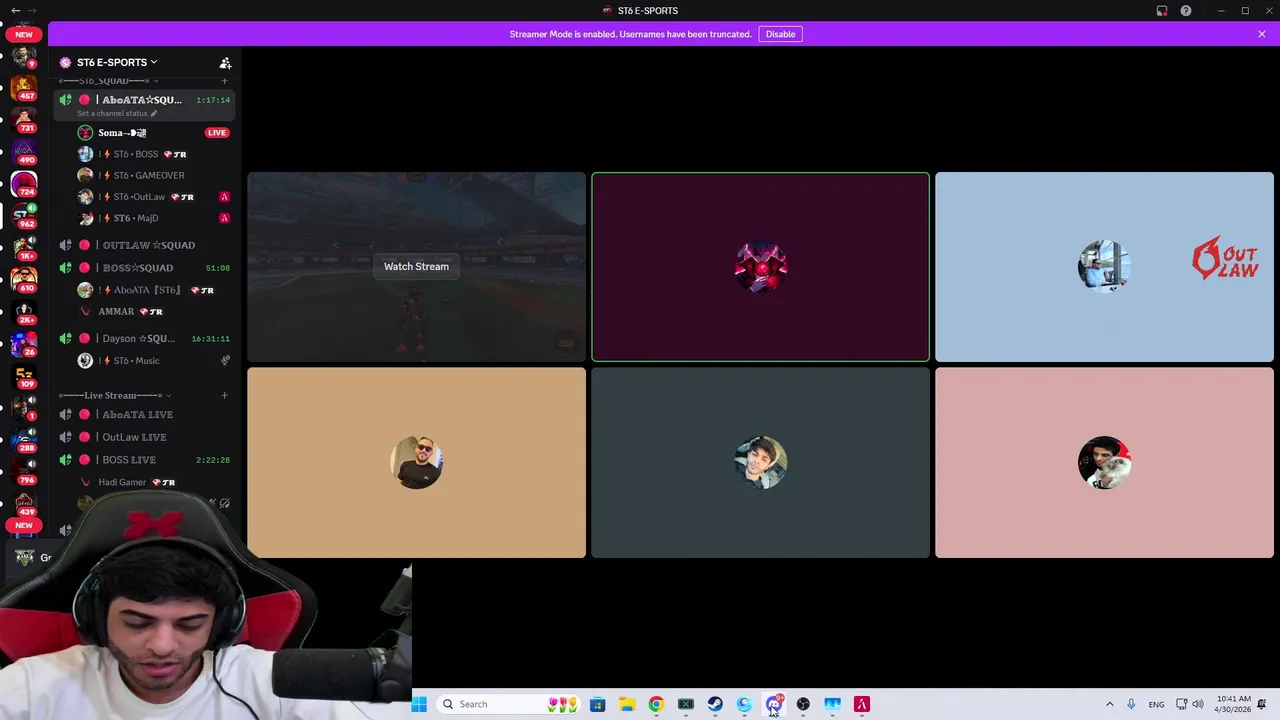Open the server with 796 notification badge
This screenshot has height=720, width=1280.
(24, 471)
